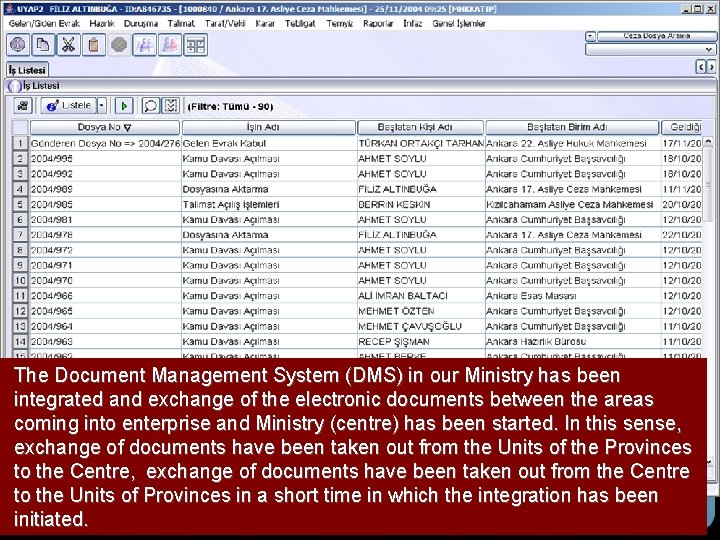This screenshot has width=720, height=540.
Task: Click the double-chevron expand icon beside filter
Action: [x=171, y=106]
